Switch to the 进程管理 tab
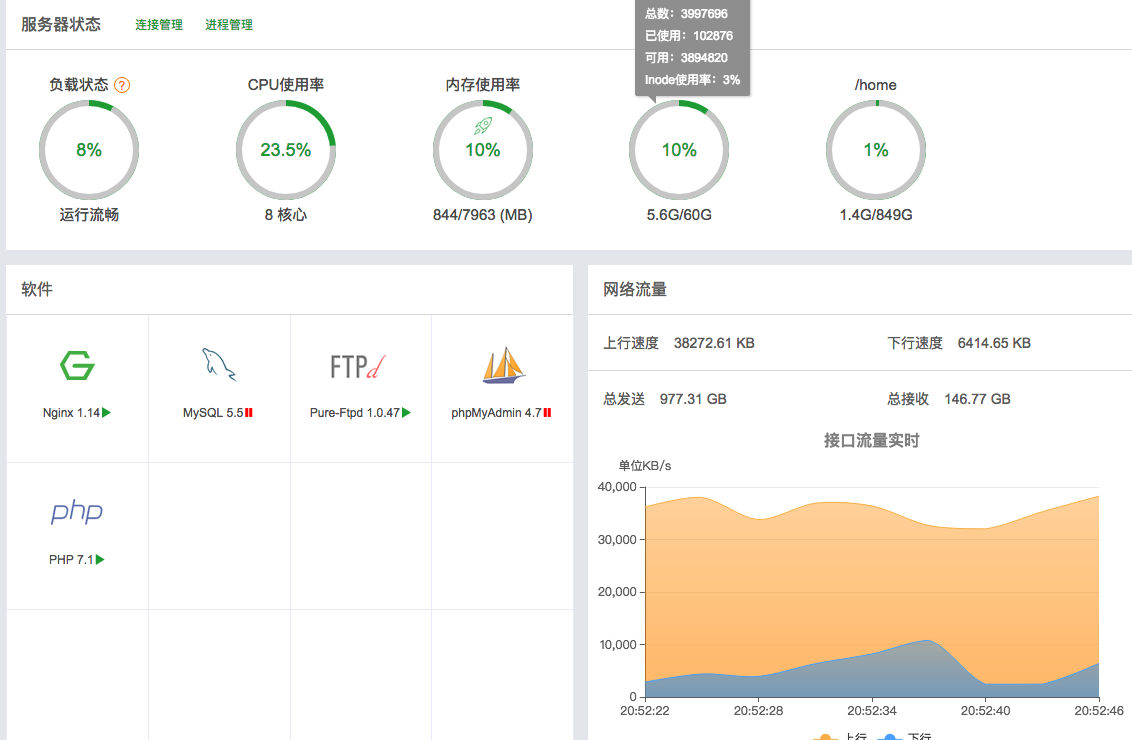 (x=229, y=25)
